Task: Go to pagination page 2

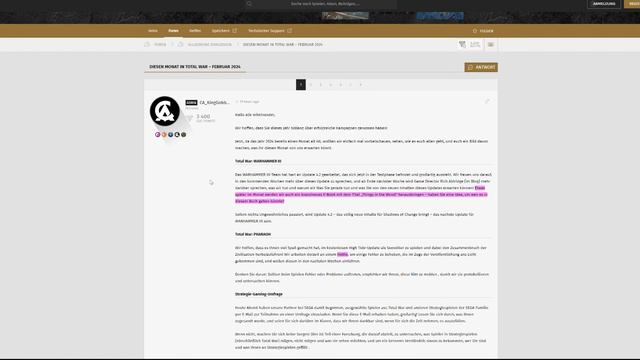Action: [311, 84]
